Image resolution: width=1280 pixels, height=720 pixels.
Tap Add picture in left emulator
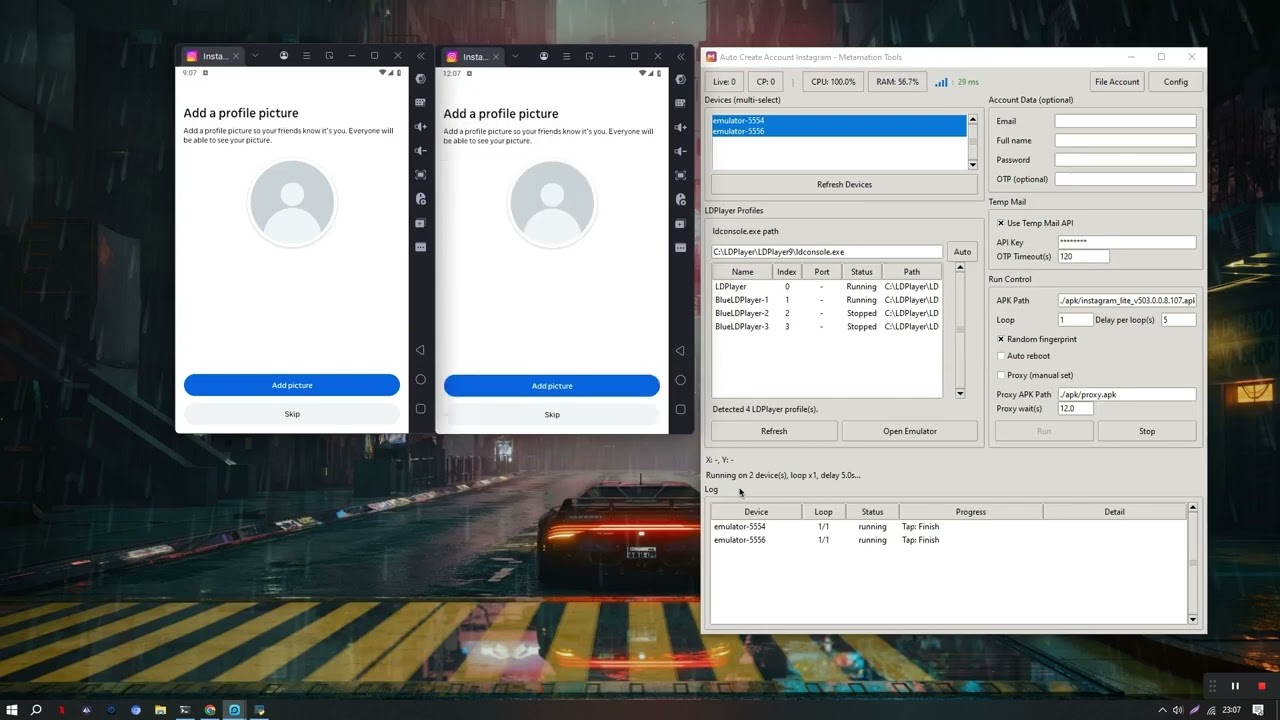(x=292, y=385)
